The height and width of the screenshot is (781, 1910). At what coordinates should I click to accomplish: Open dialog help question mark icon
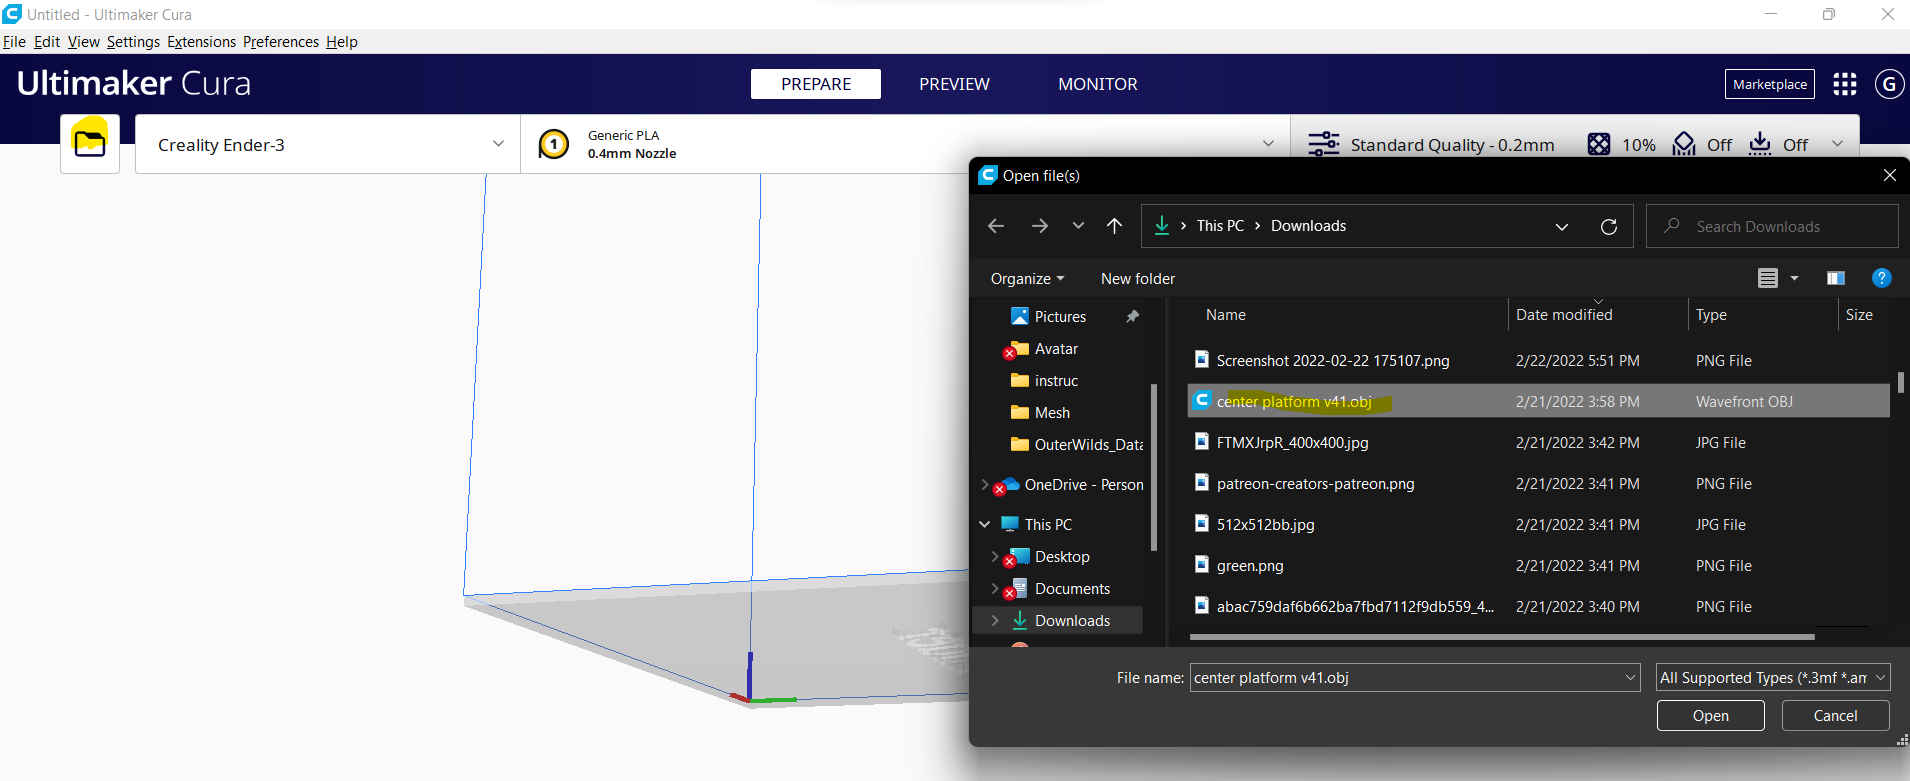[1881, 278]
